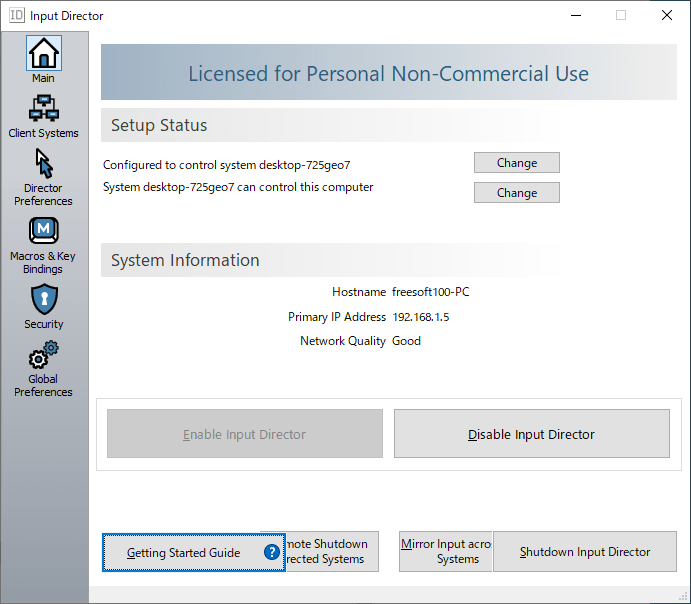Open Director Preferences cursor icon

44,163
